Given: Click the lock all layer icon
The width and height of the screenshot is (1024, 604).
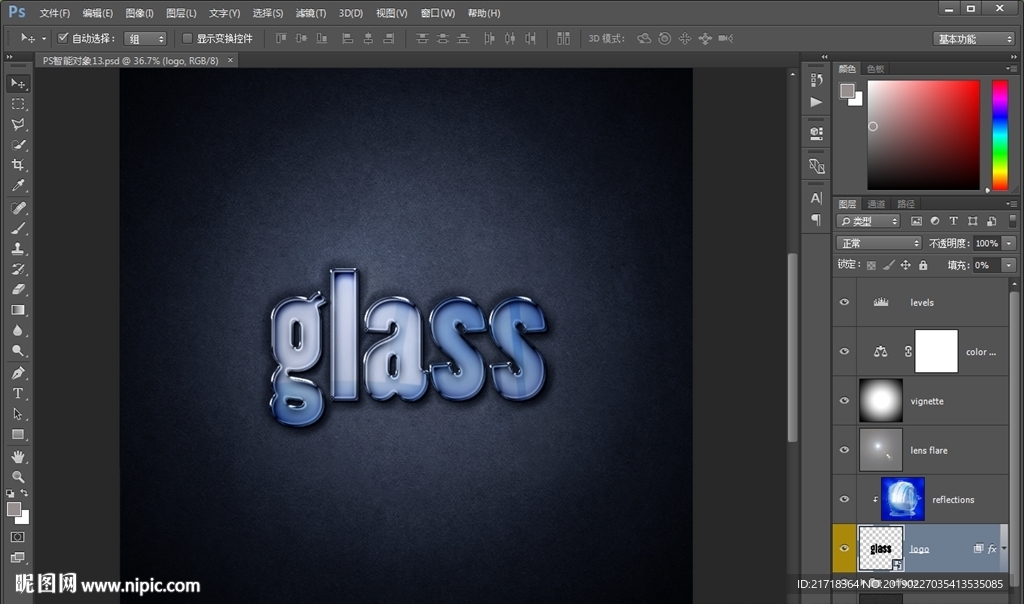Looking at the screenshot, I should click(x=922, y=265).
